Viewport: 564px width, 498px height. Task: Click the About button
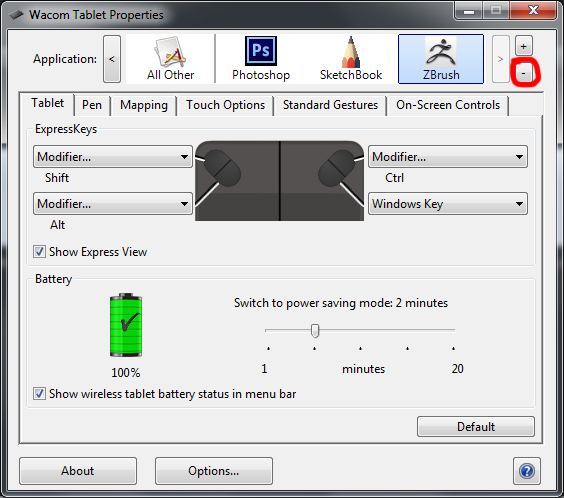[78, 471]
